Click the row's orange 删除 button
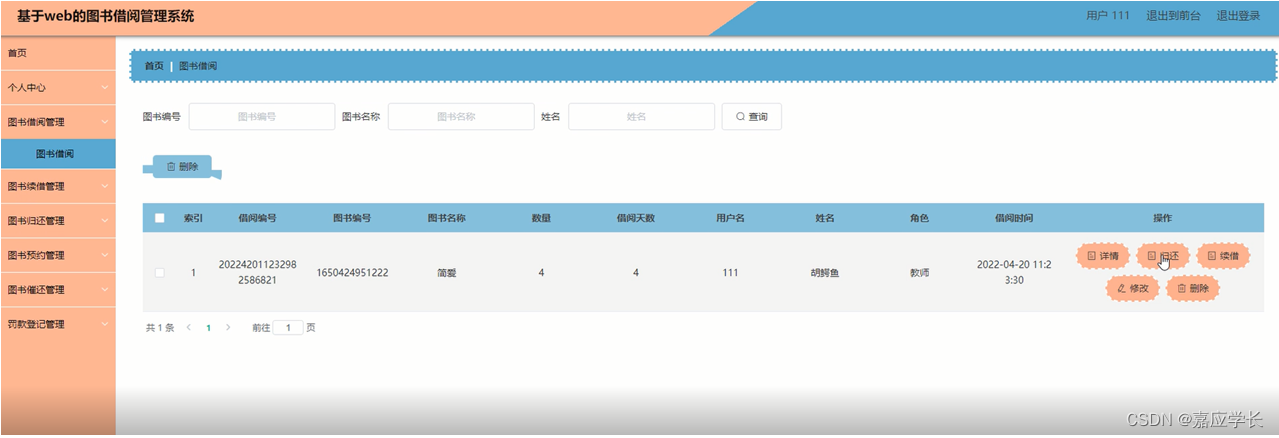This screenshot has width=1279, height=438. pyautogui.click(x=1193, y=288)
